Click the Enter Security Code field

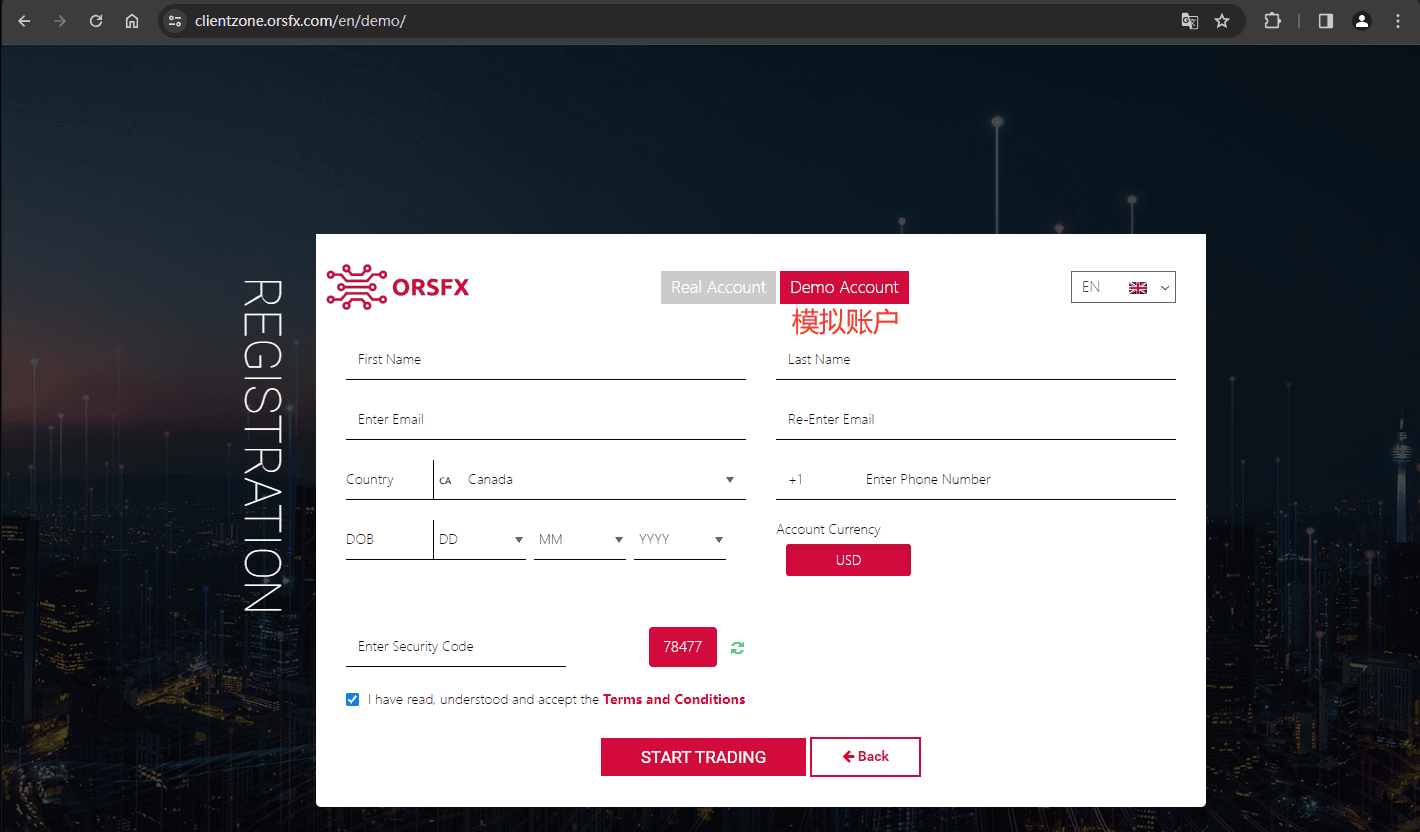click(x=456, y=647)
